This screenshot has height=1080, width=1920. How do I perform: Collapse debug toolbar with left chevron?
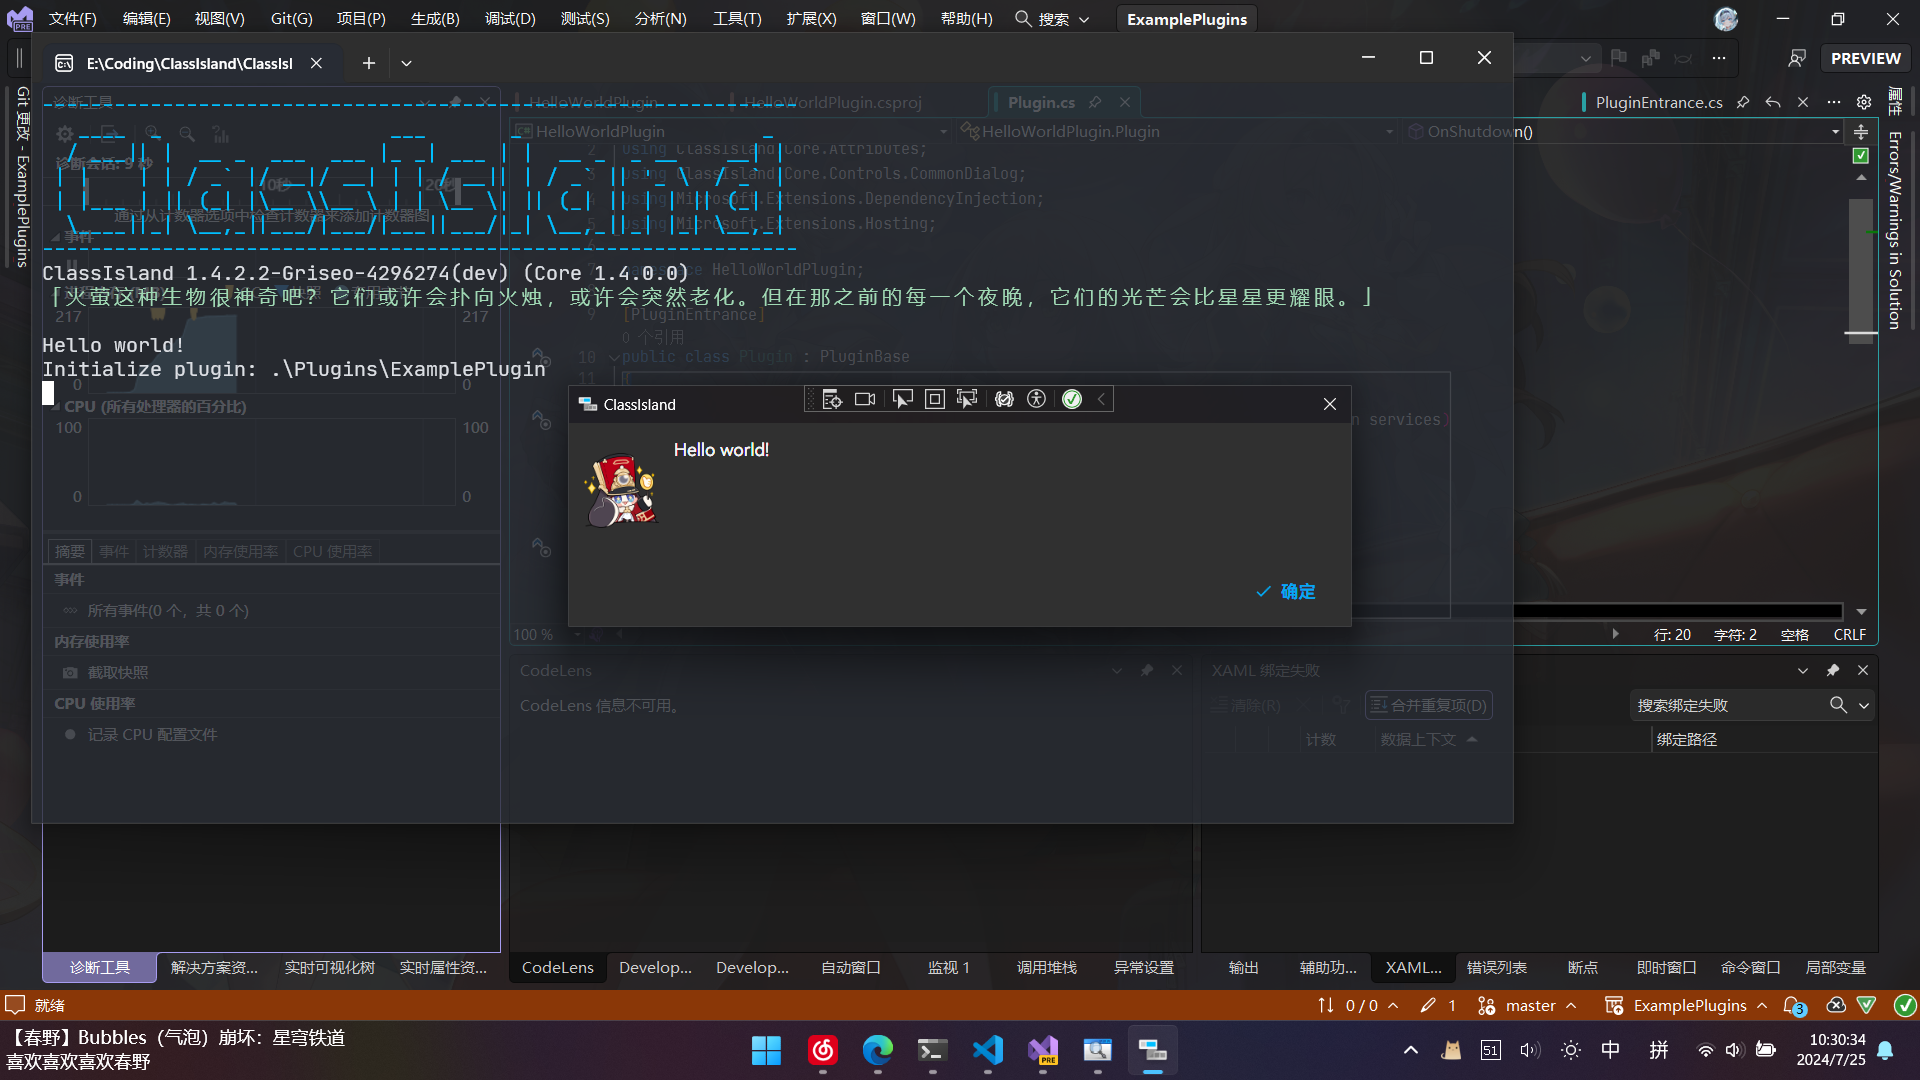point(1101,399)
